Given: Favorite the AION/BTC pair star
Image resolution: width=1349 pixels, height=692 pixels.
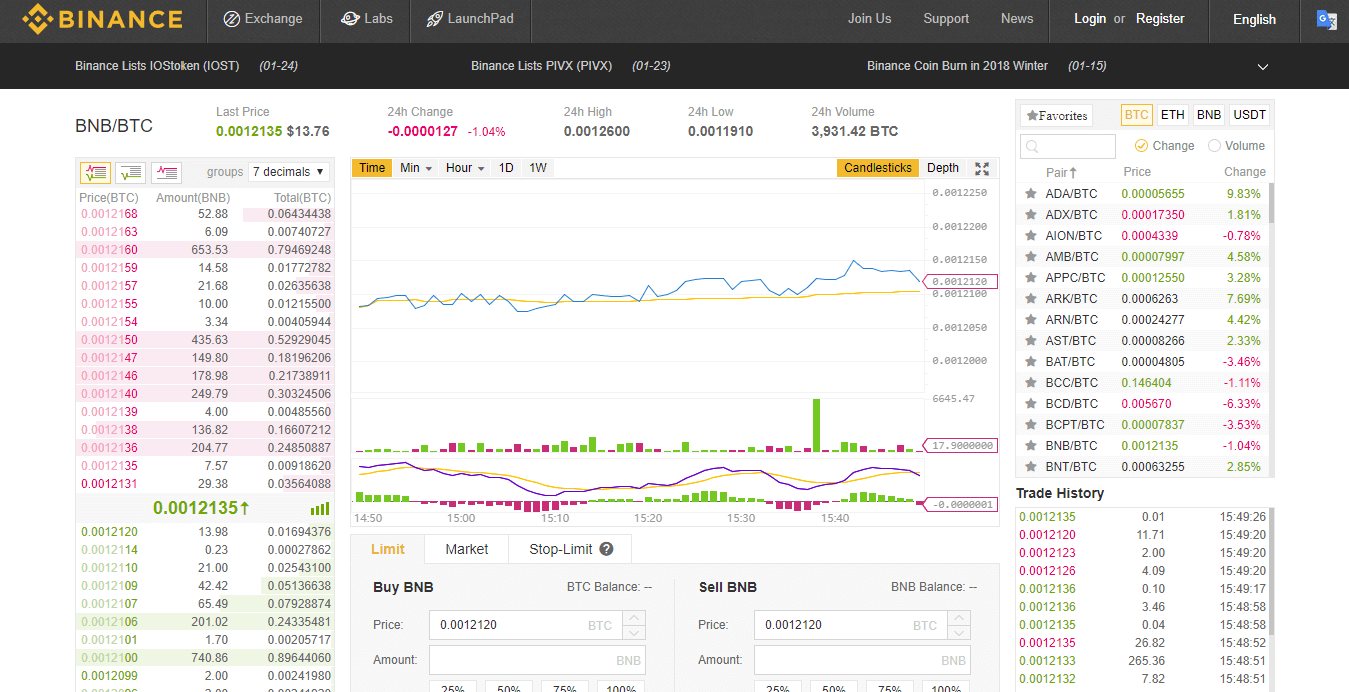Looking at the screenshot, I should (1030, 236).
